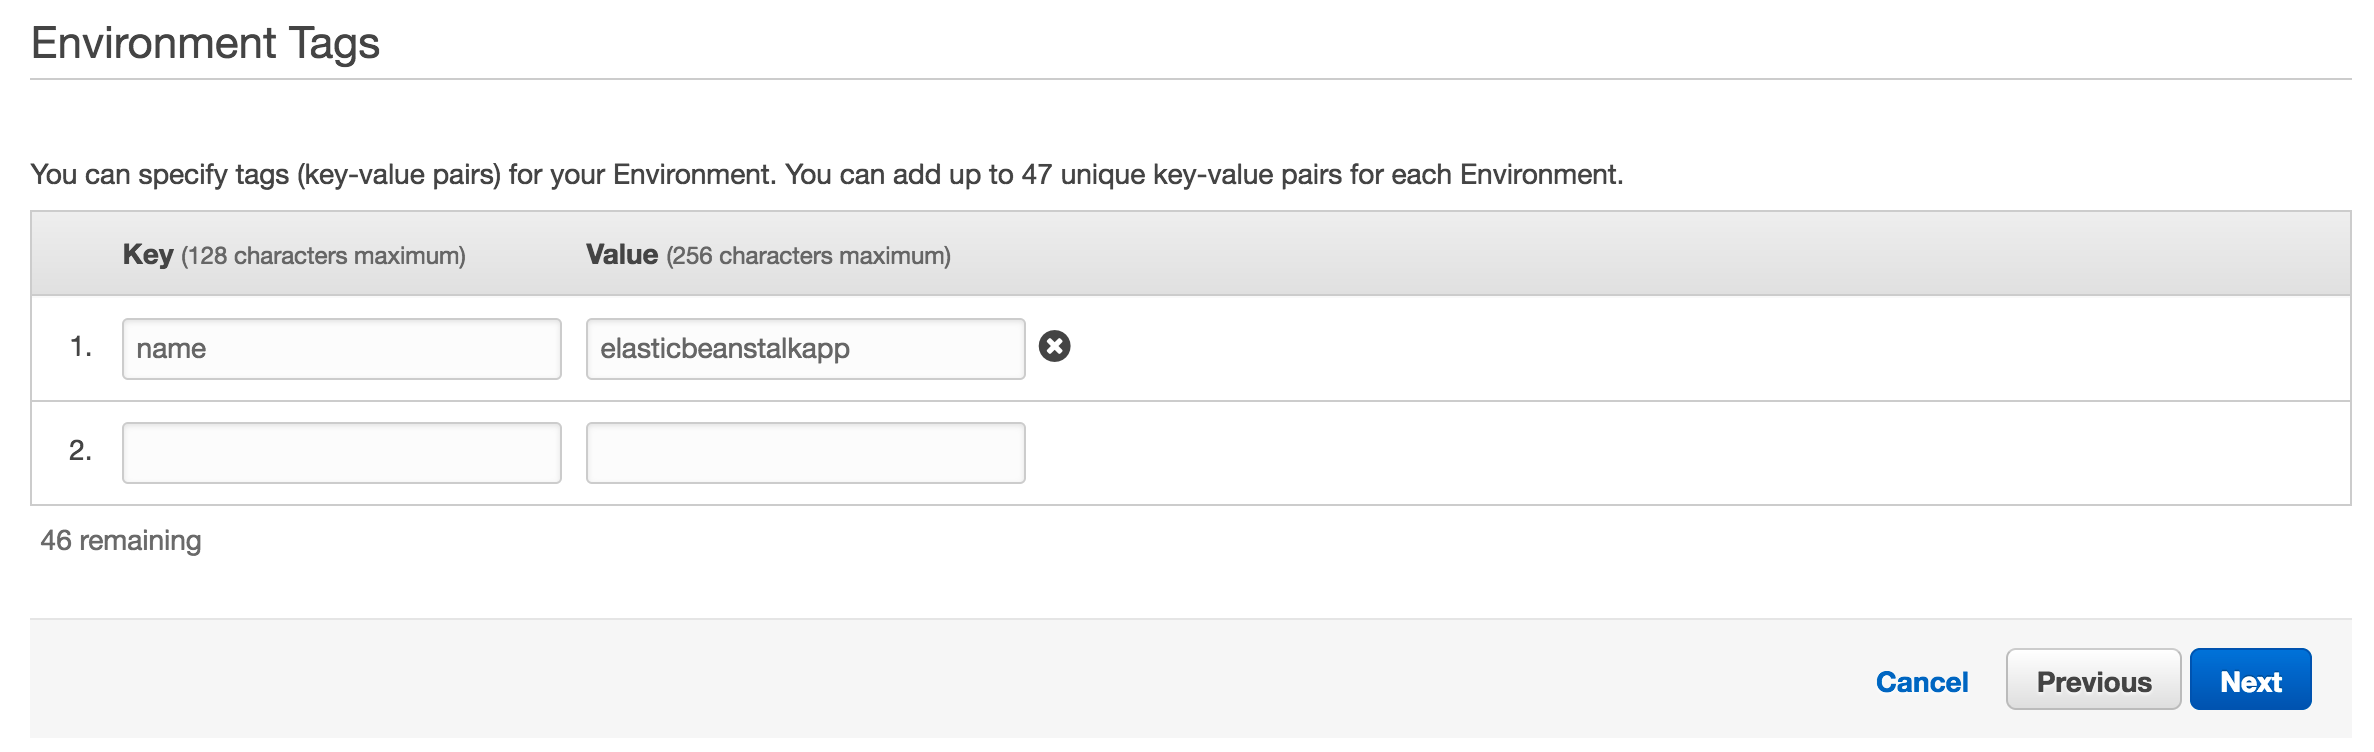The image size is (2374, 752).
Task: Click the tag deletion icon next to the Value field
Action: 1055,347
